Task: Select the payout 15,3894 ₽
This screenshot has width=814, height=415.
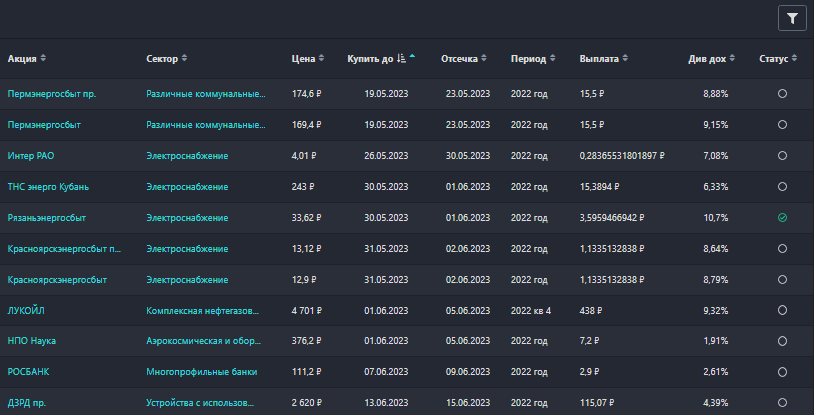Action: tap(599, 186)
